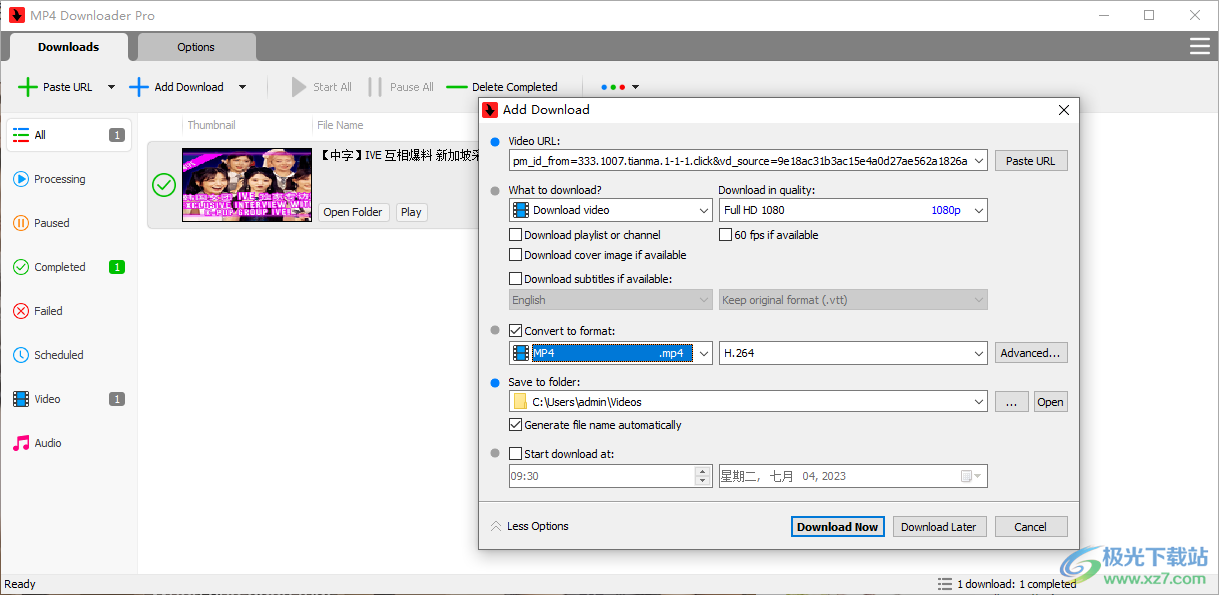Switch to the Downloads tab
Viewport: 1219px width, 595px height.
[68, 47]
